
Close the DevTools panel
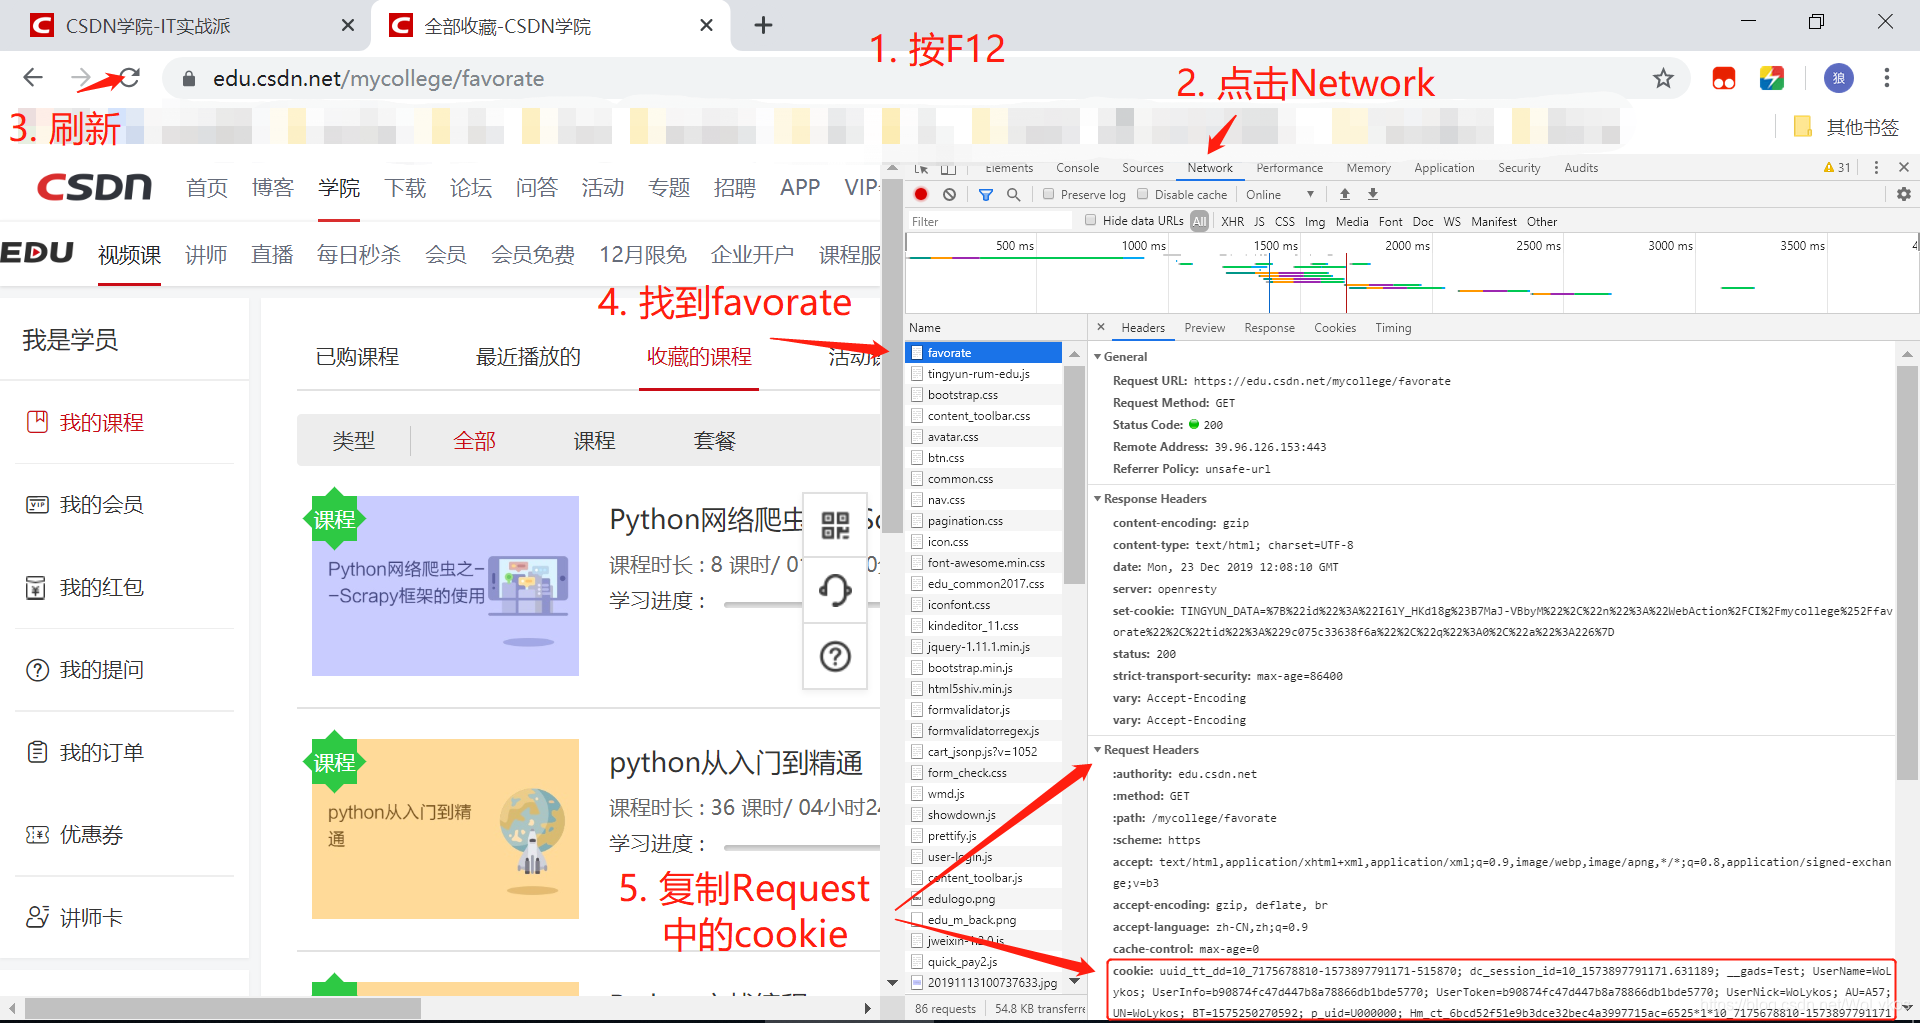[1904, 167]
